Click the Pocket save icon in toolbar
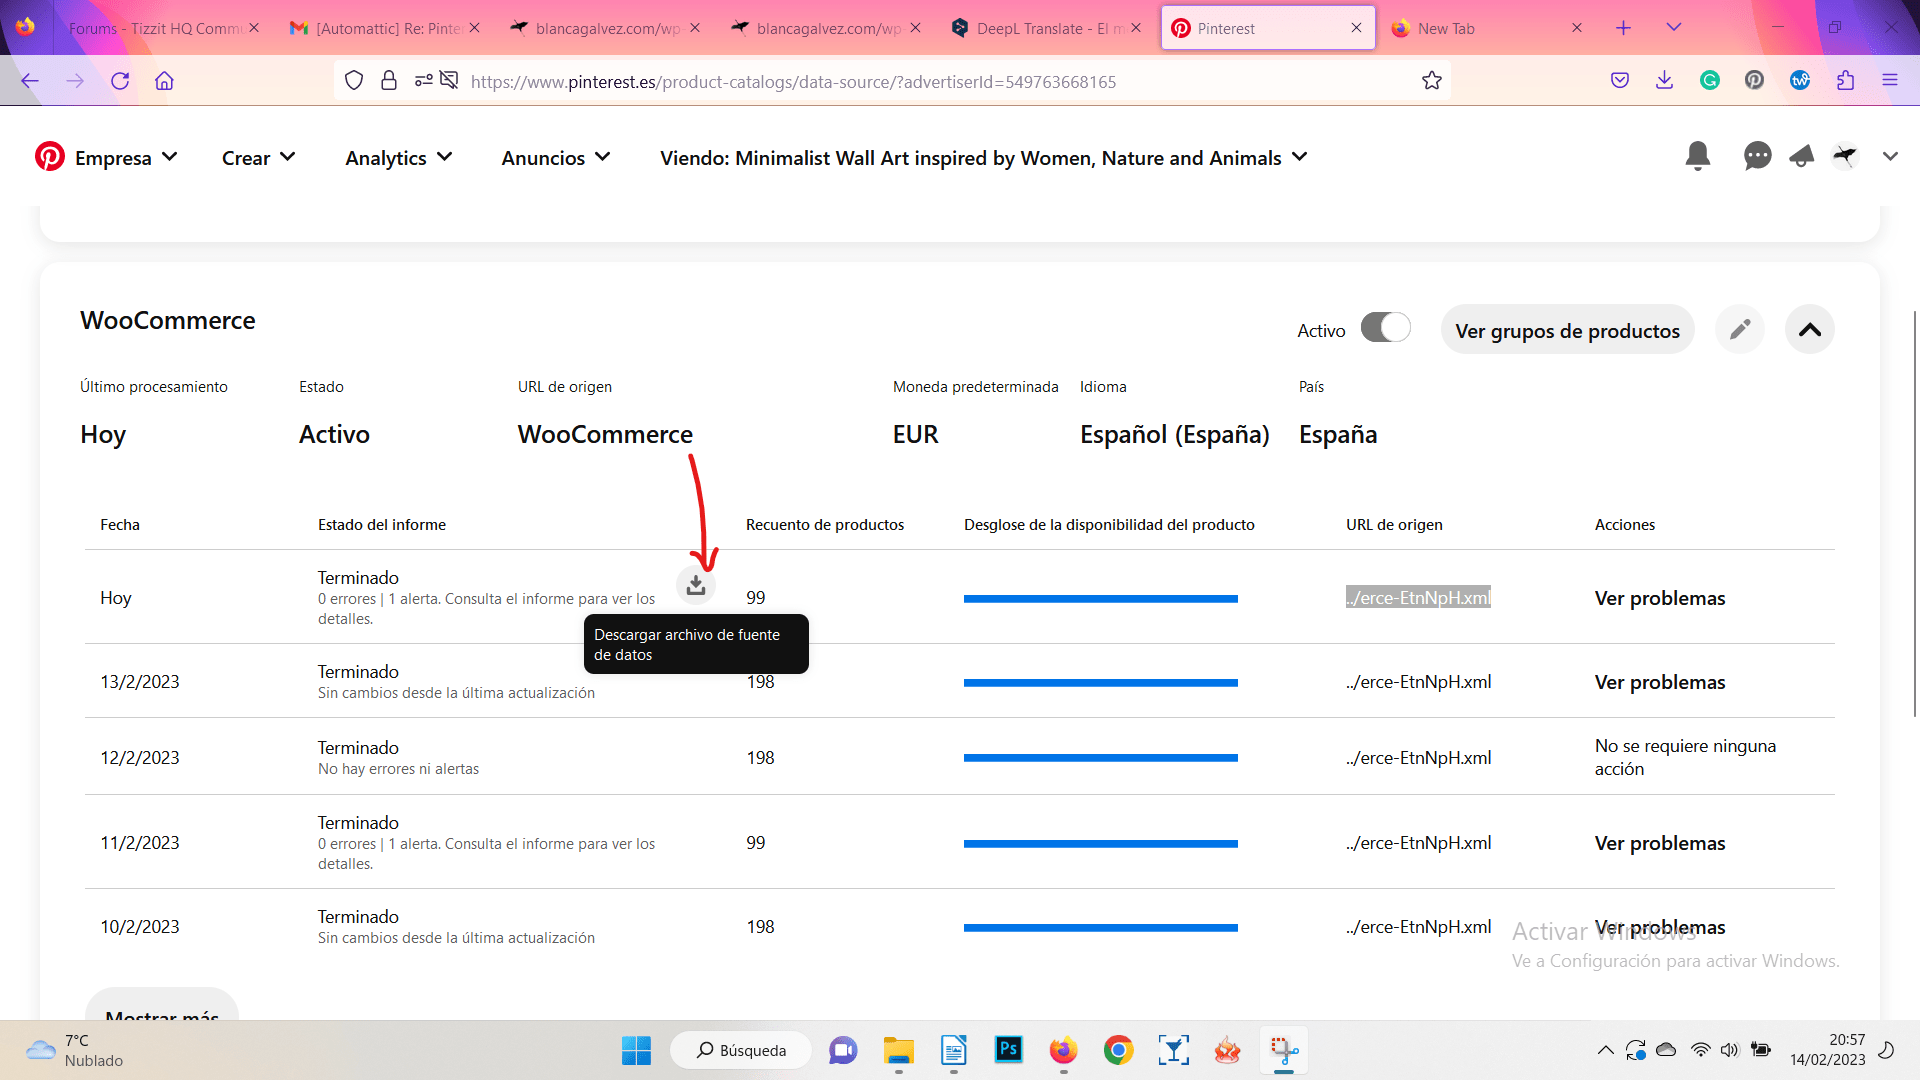 (1620, 81)
